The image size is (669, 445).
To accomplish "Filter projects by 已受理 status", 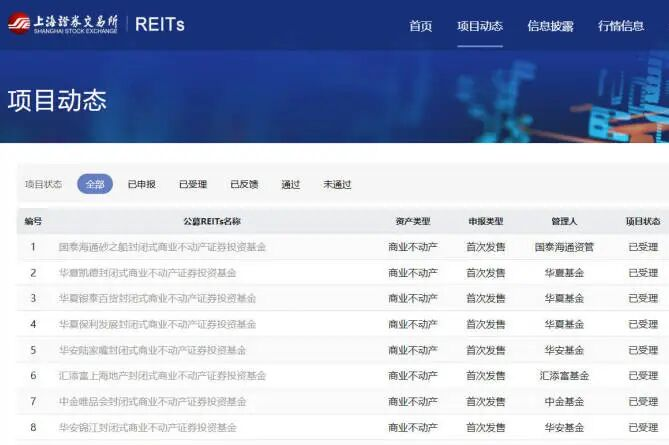I will pos(193,184).
